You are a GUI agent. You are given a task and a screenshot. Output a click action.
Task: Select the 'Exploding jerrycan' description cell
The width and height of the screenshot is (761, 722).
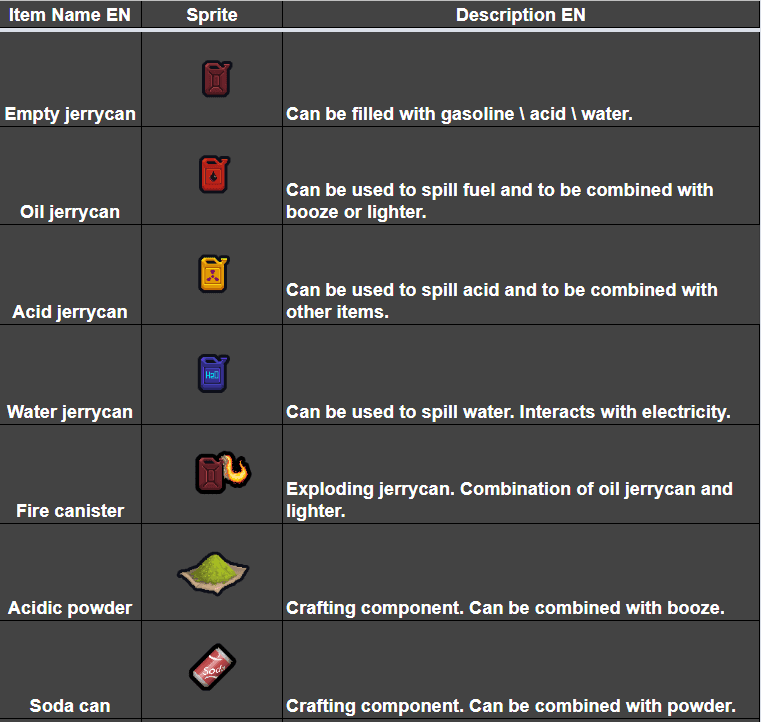[x=509, y=499]
